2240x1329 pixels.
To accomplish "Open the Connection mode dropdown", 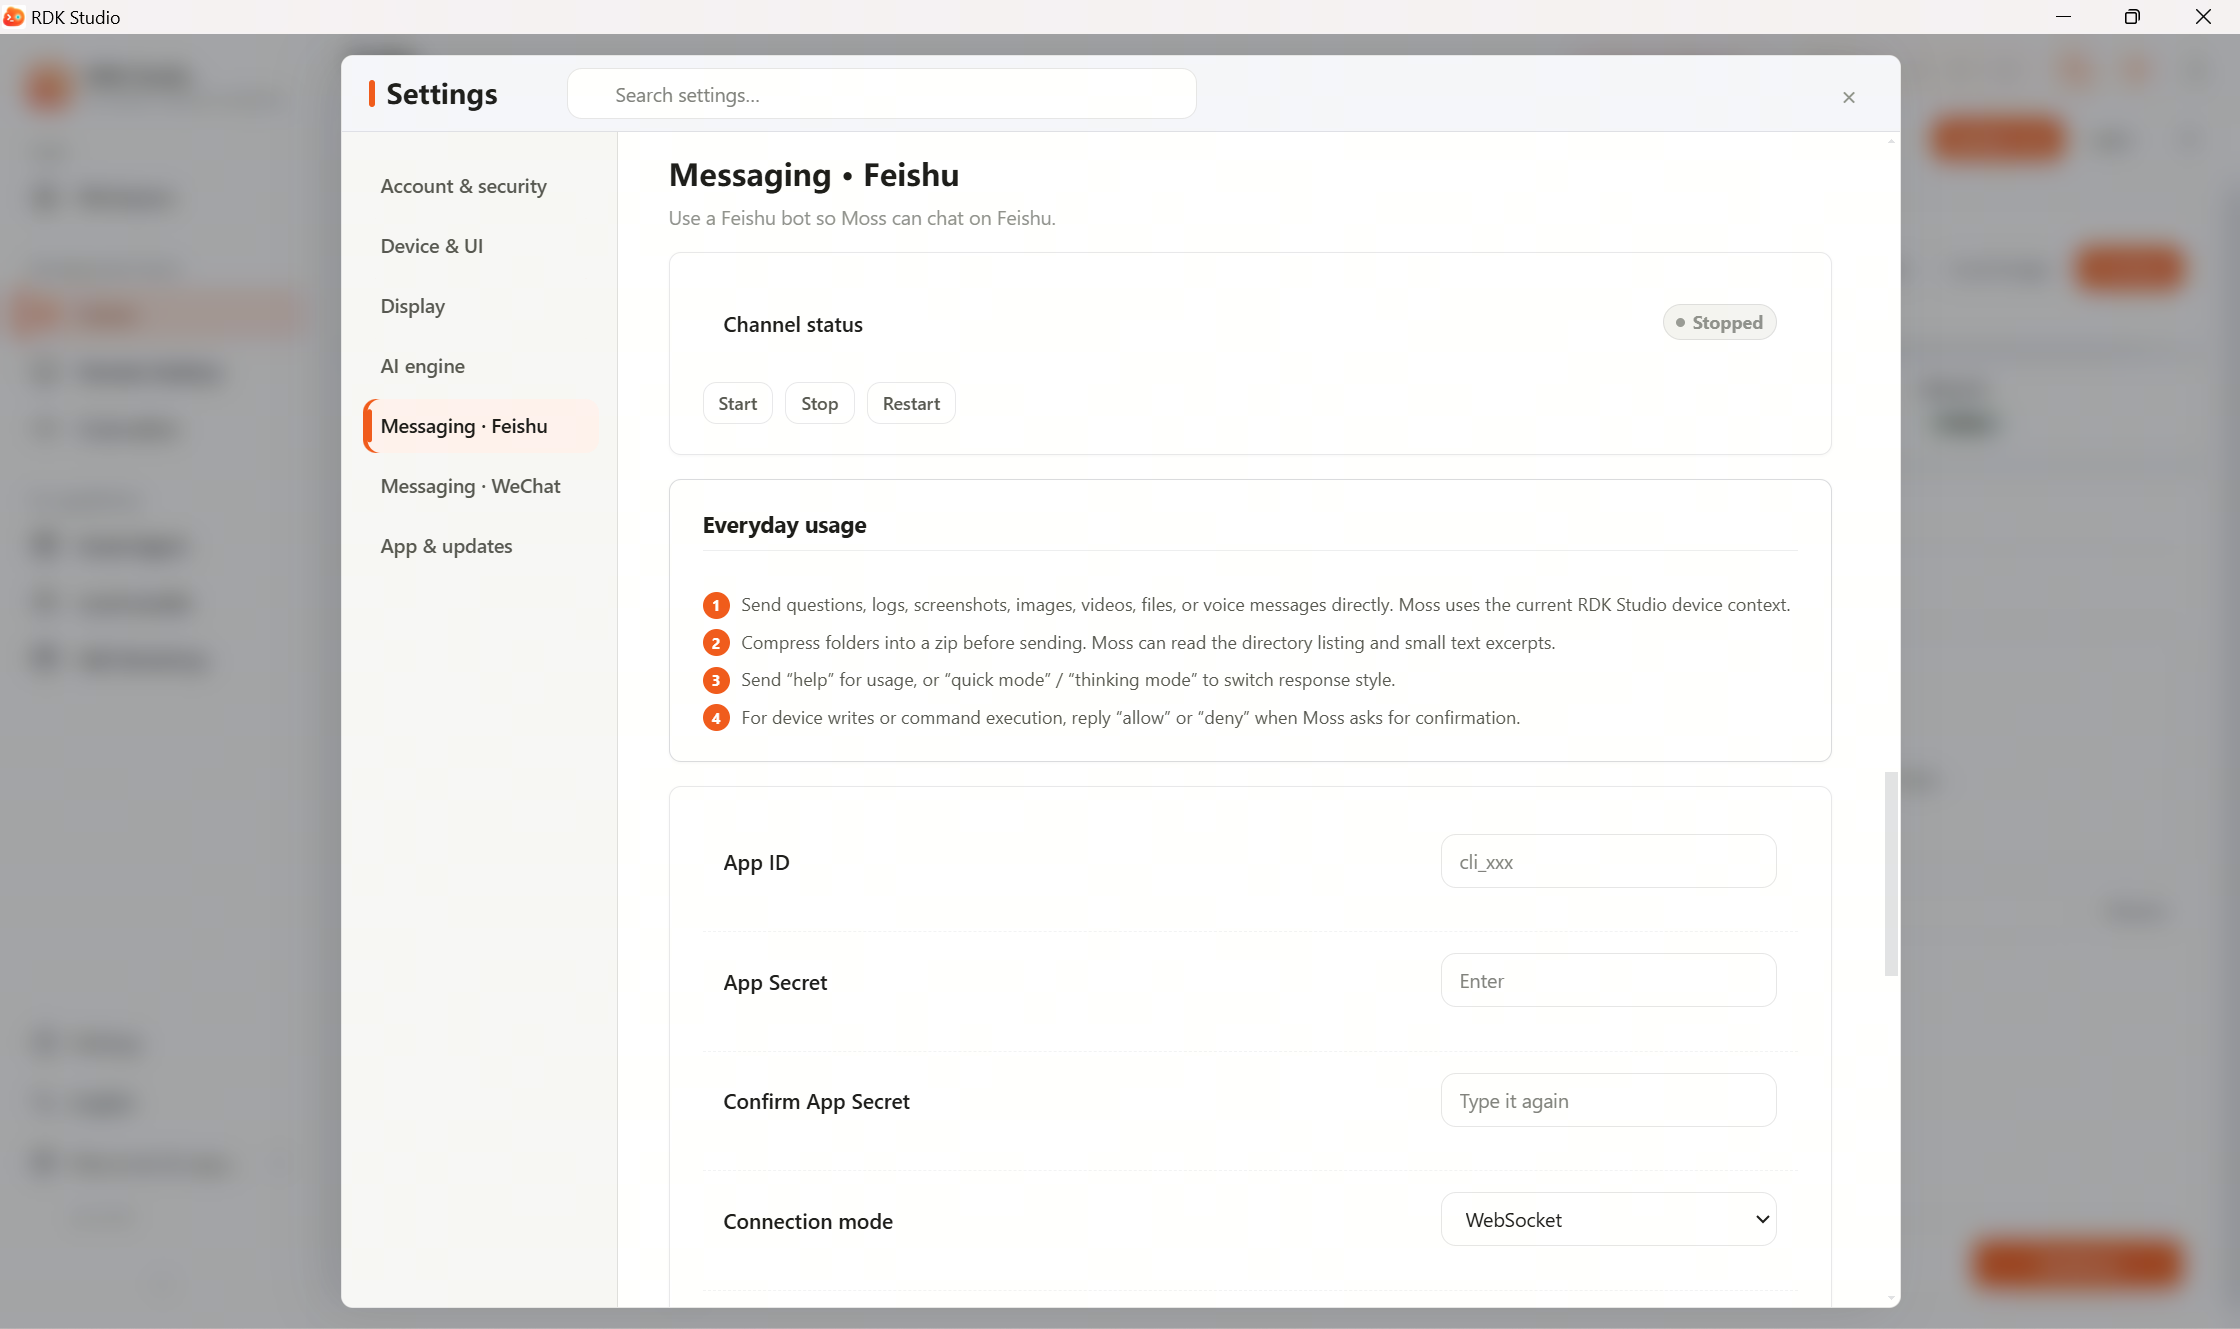I will coord(1608,1219).
